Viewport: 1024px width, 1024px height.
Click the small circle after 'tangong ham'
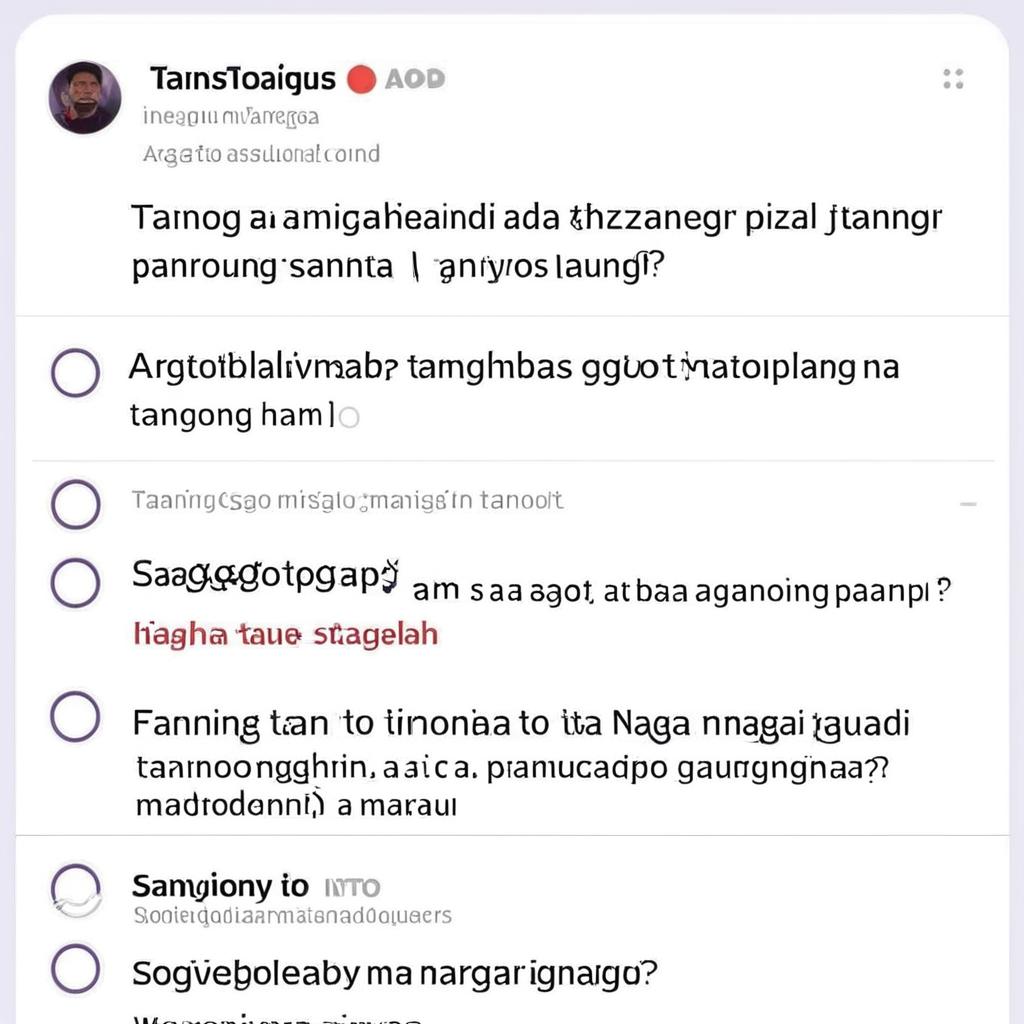349,417
